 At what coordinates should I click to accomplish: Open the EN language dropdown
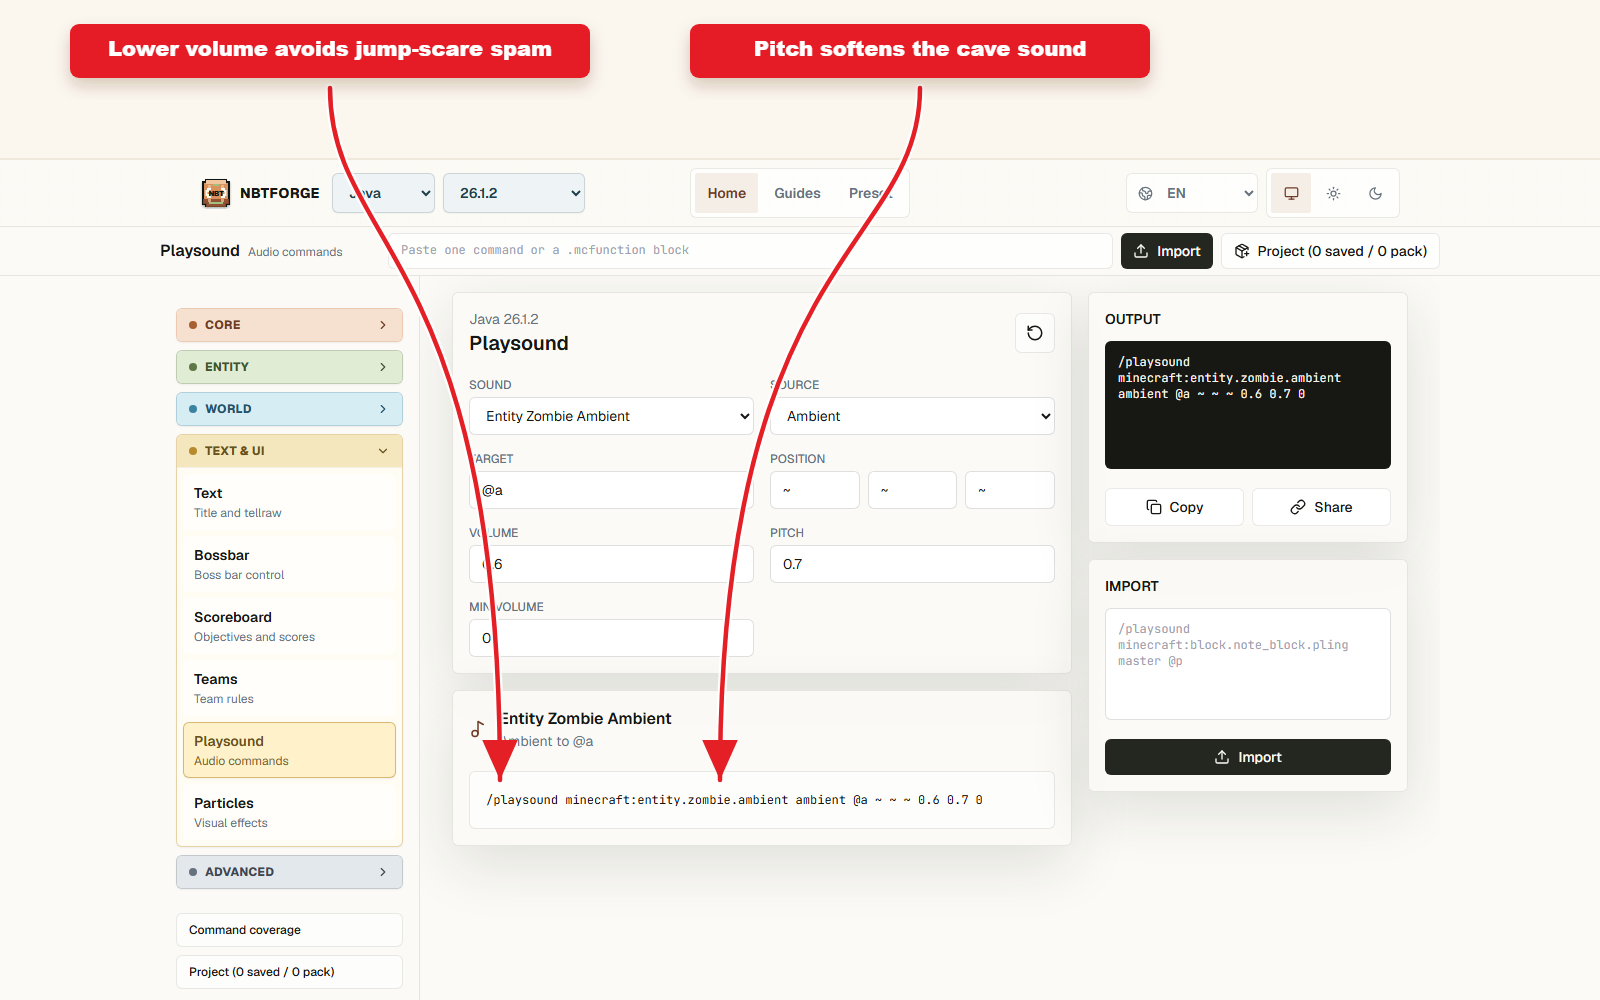tap(1191, 193)
